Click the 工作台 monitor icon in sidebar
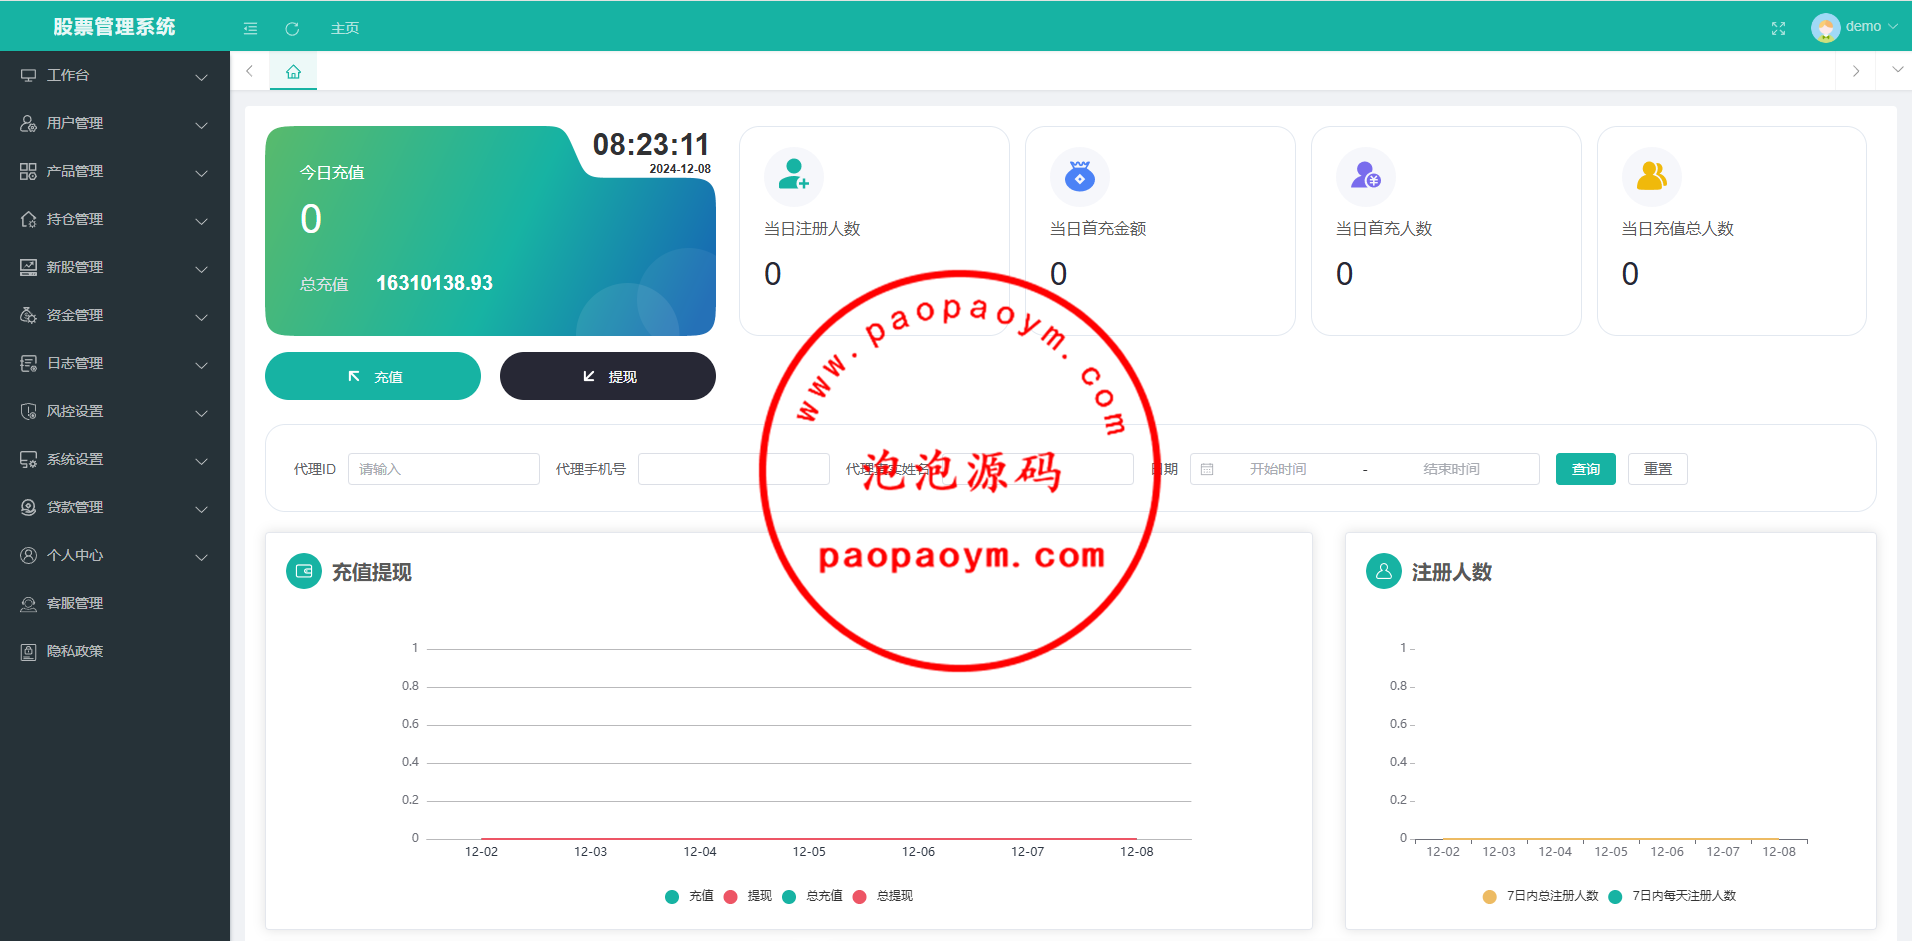The image size is (1912, 941). (28, 75)
